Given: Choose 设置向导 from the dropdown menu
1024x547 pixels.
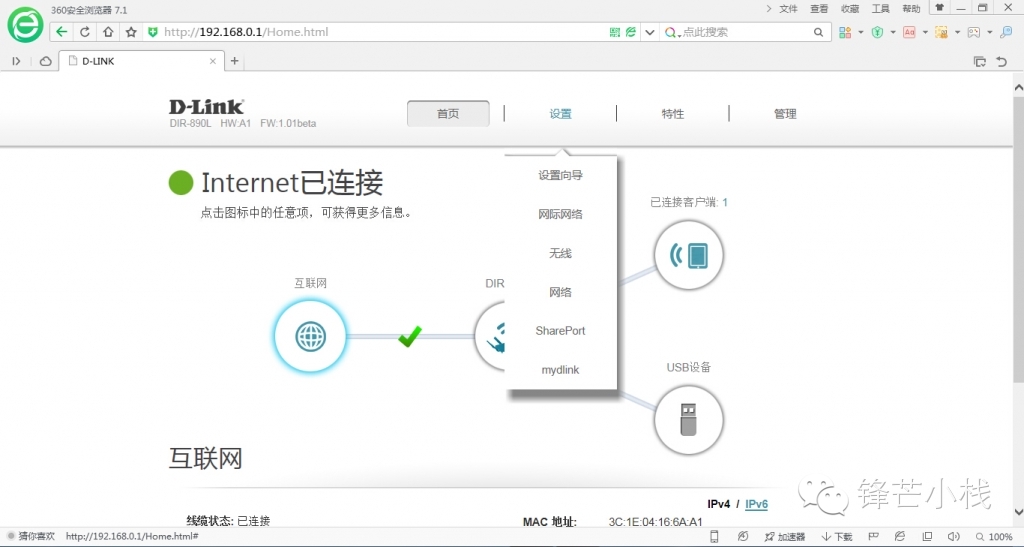Looking at the screenshot, I should tap(560, 175).
